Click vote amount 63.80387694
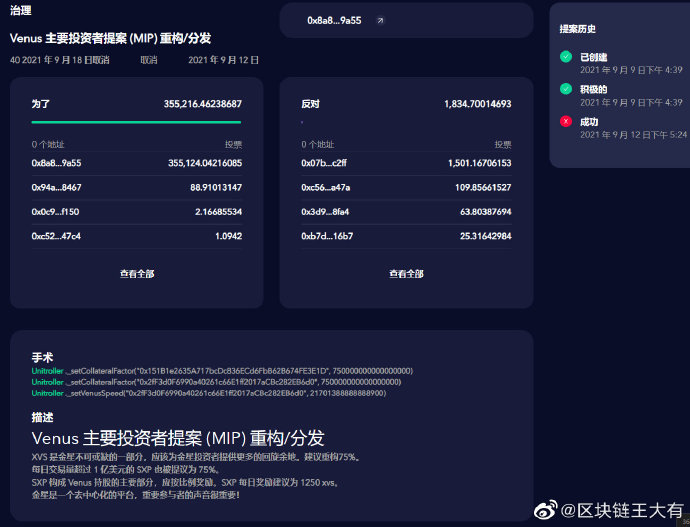690x527 pixels. 486,212
